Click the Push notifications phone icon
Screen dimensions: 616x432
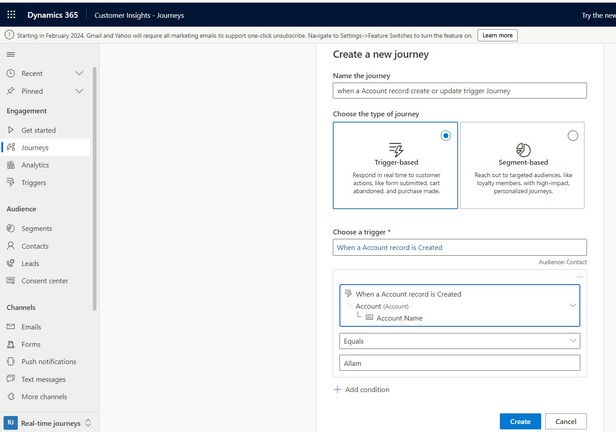click(11, 361)
